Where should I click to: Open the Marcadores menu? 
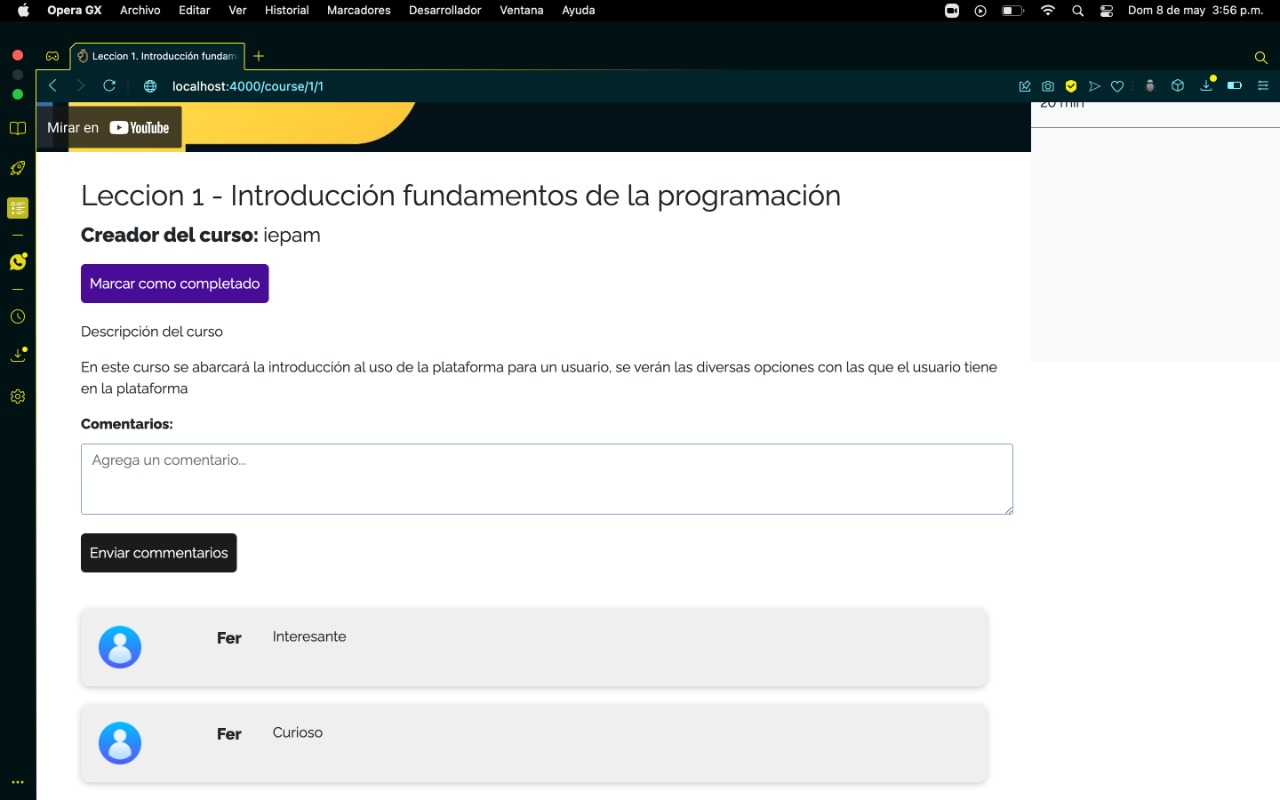click(x=359, y=10)
